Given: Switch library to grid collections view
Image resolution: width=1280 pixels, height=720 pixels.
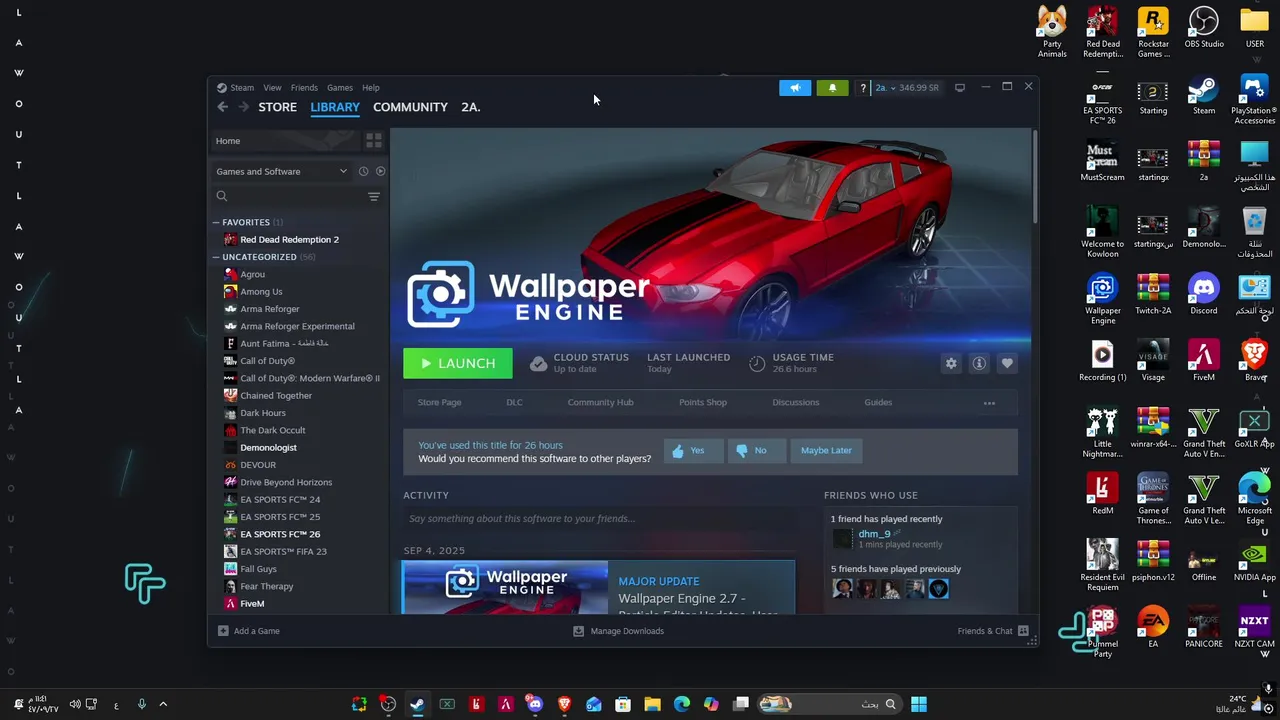Looking at the screenshot, I should click(x=374, y=141).
